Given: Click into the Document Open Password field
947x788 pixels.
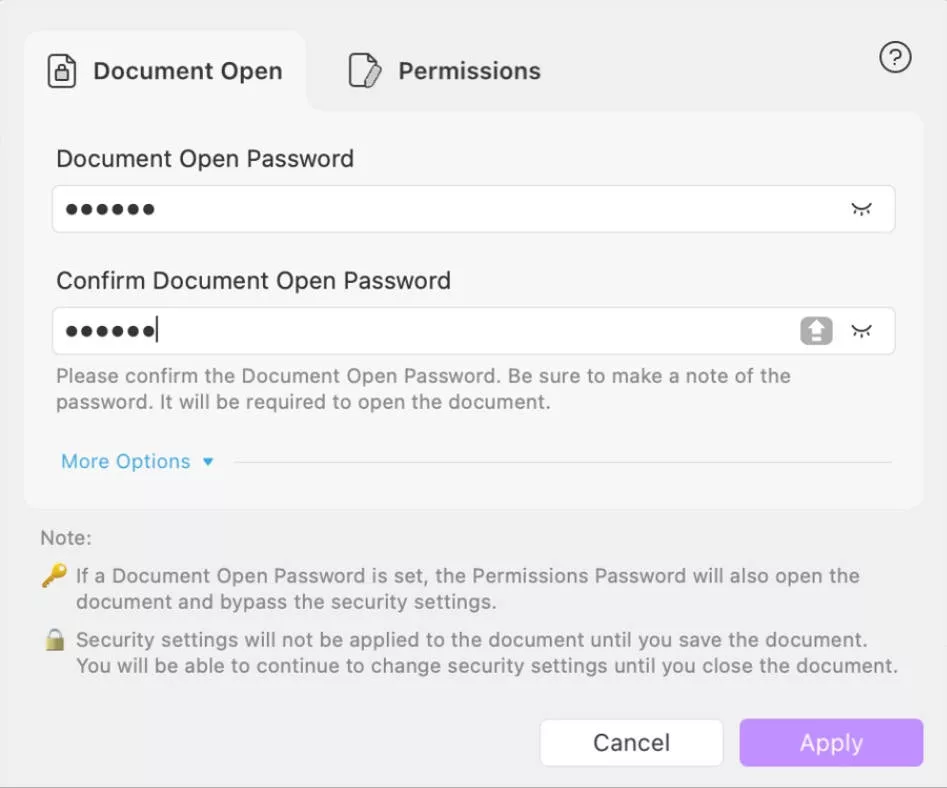Looking at the screenshot, I should tap(440, 210).
